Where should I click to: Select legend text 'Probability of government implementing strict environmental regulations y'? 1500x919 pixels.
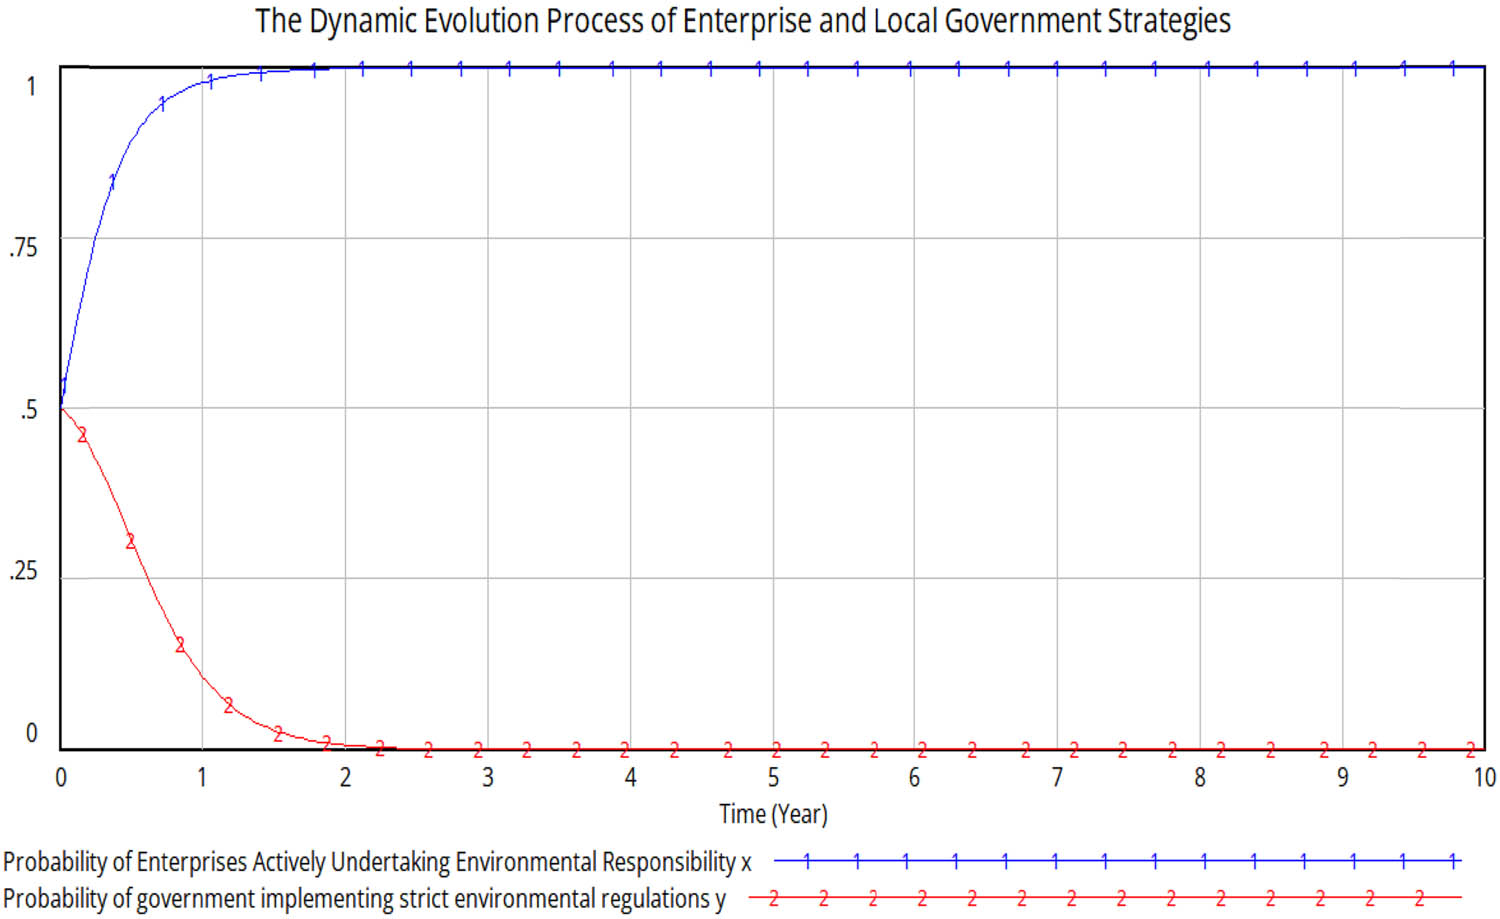[x=364, y=898]
